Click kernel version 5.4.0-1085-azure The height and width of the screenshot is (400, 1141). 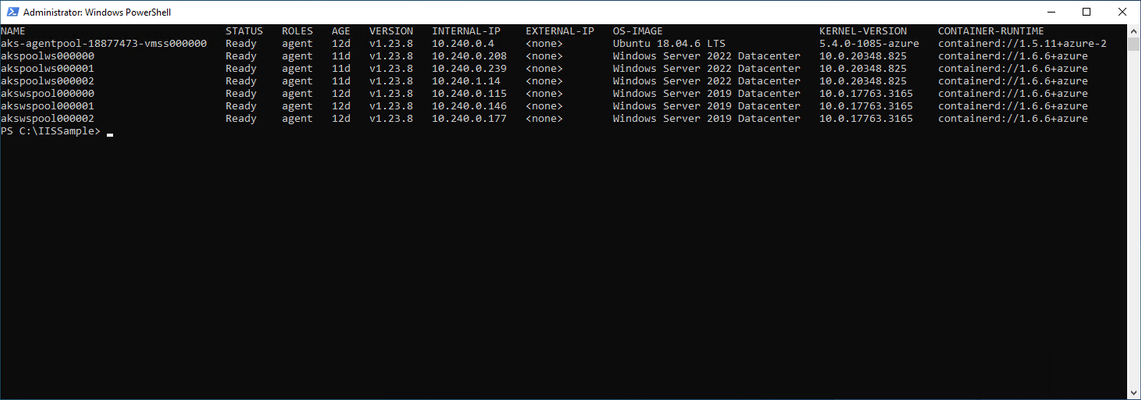point(869,44)
